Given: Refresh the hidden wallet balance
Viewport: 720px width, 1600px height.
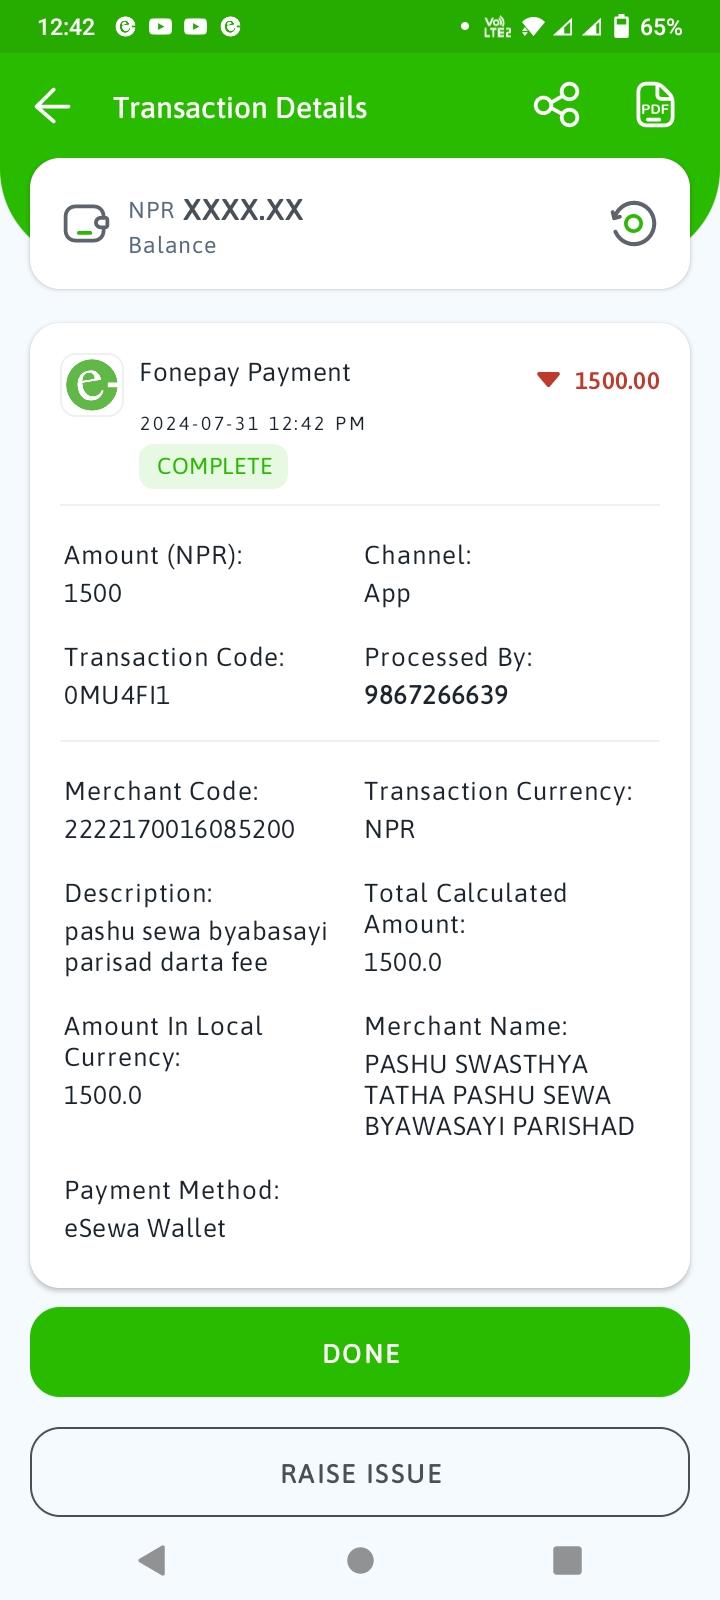Looking at the screenshot, I should [633, 224].
